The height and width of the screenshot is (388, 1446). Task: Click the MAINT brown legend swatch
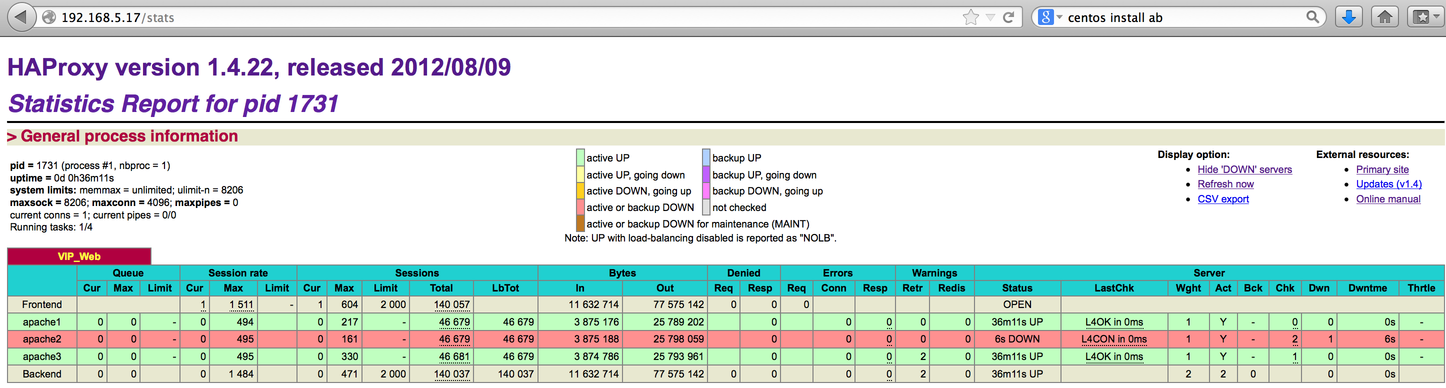[580, 223]
